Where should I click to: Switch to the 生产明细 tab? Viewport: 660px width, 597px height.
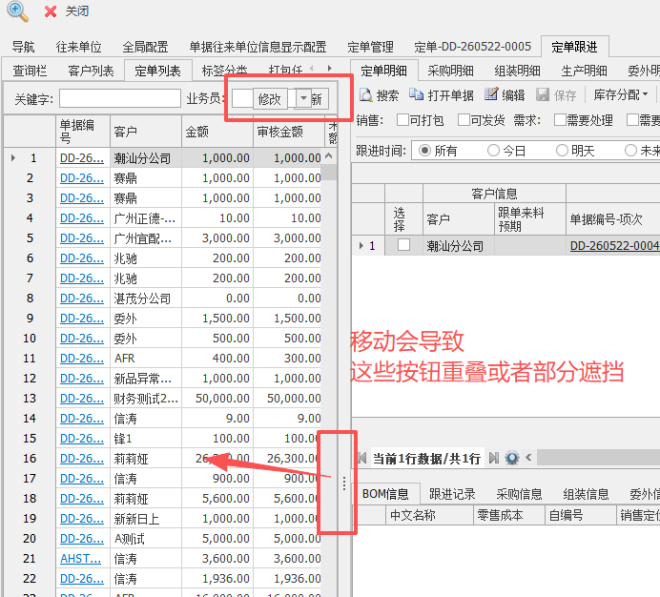pyautogui.click(x=584, y=70)
